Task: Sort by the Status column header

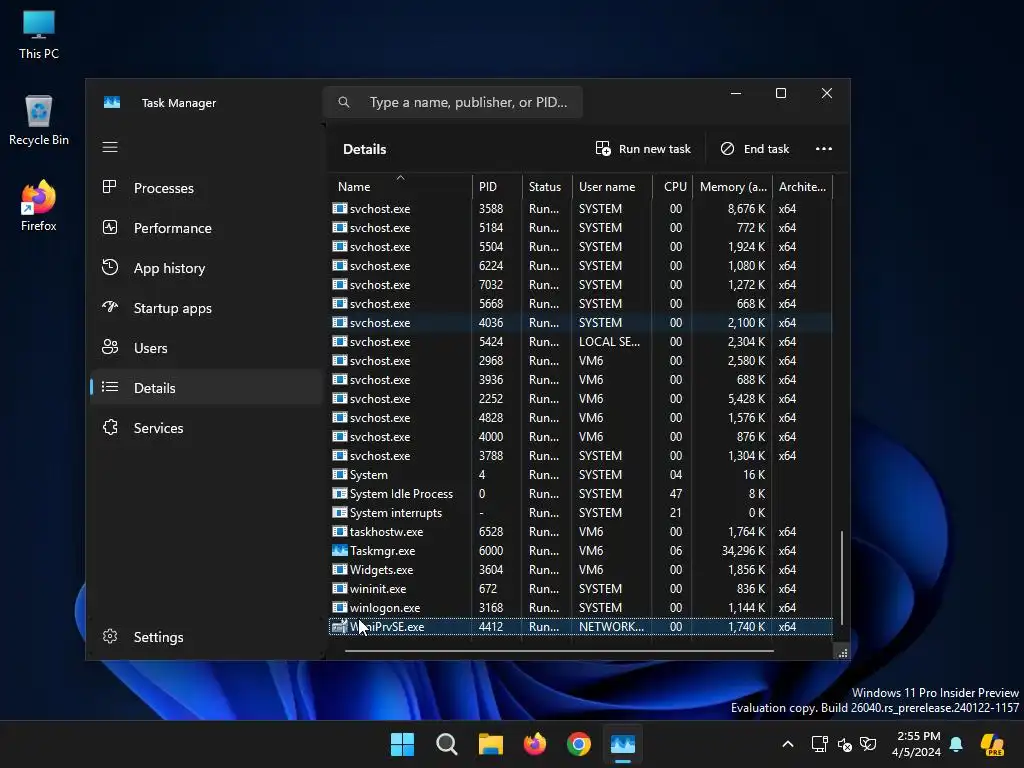Action: pyautogui.click(x=547, y=186)
